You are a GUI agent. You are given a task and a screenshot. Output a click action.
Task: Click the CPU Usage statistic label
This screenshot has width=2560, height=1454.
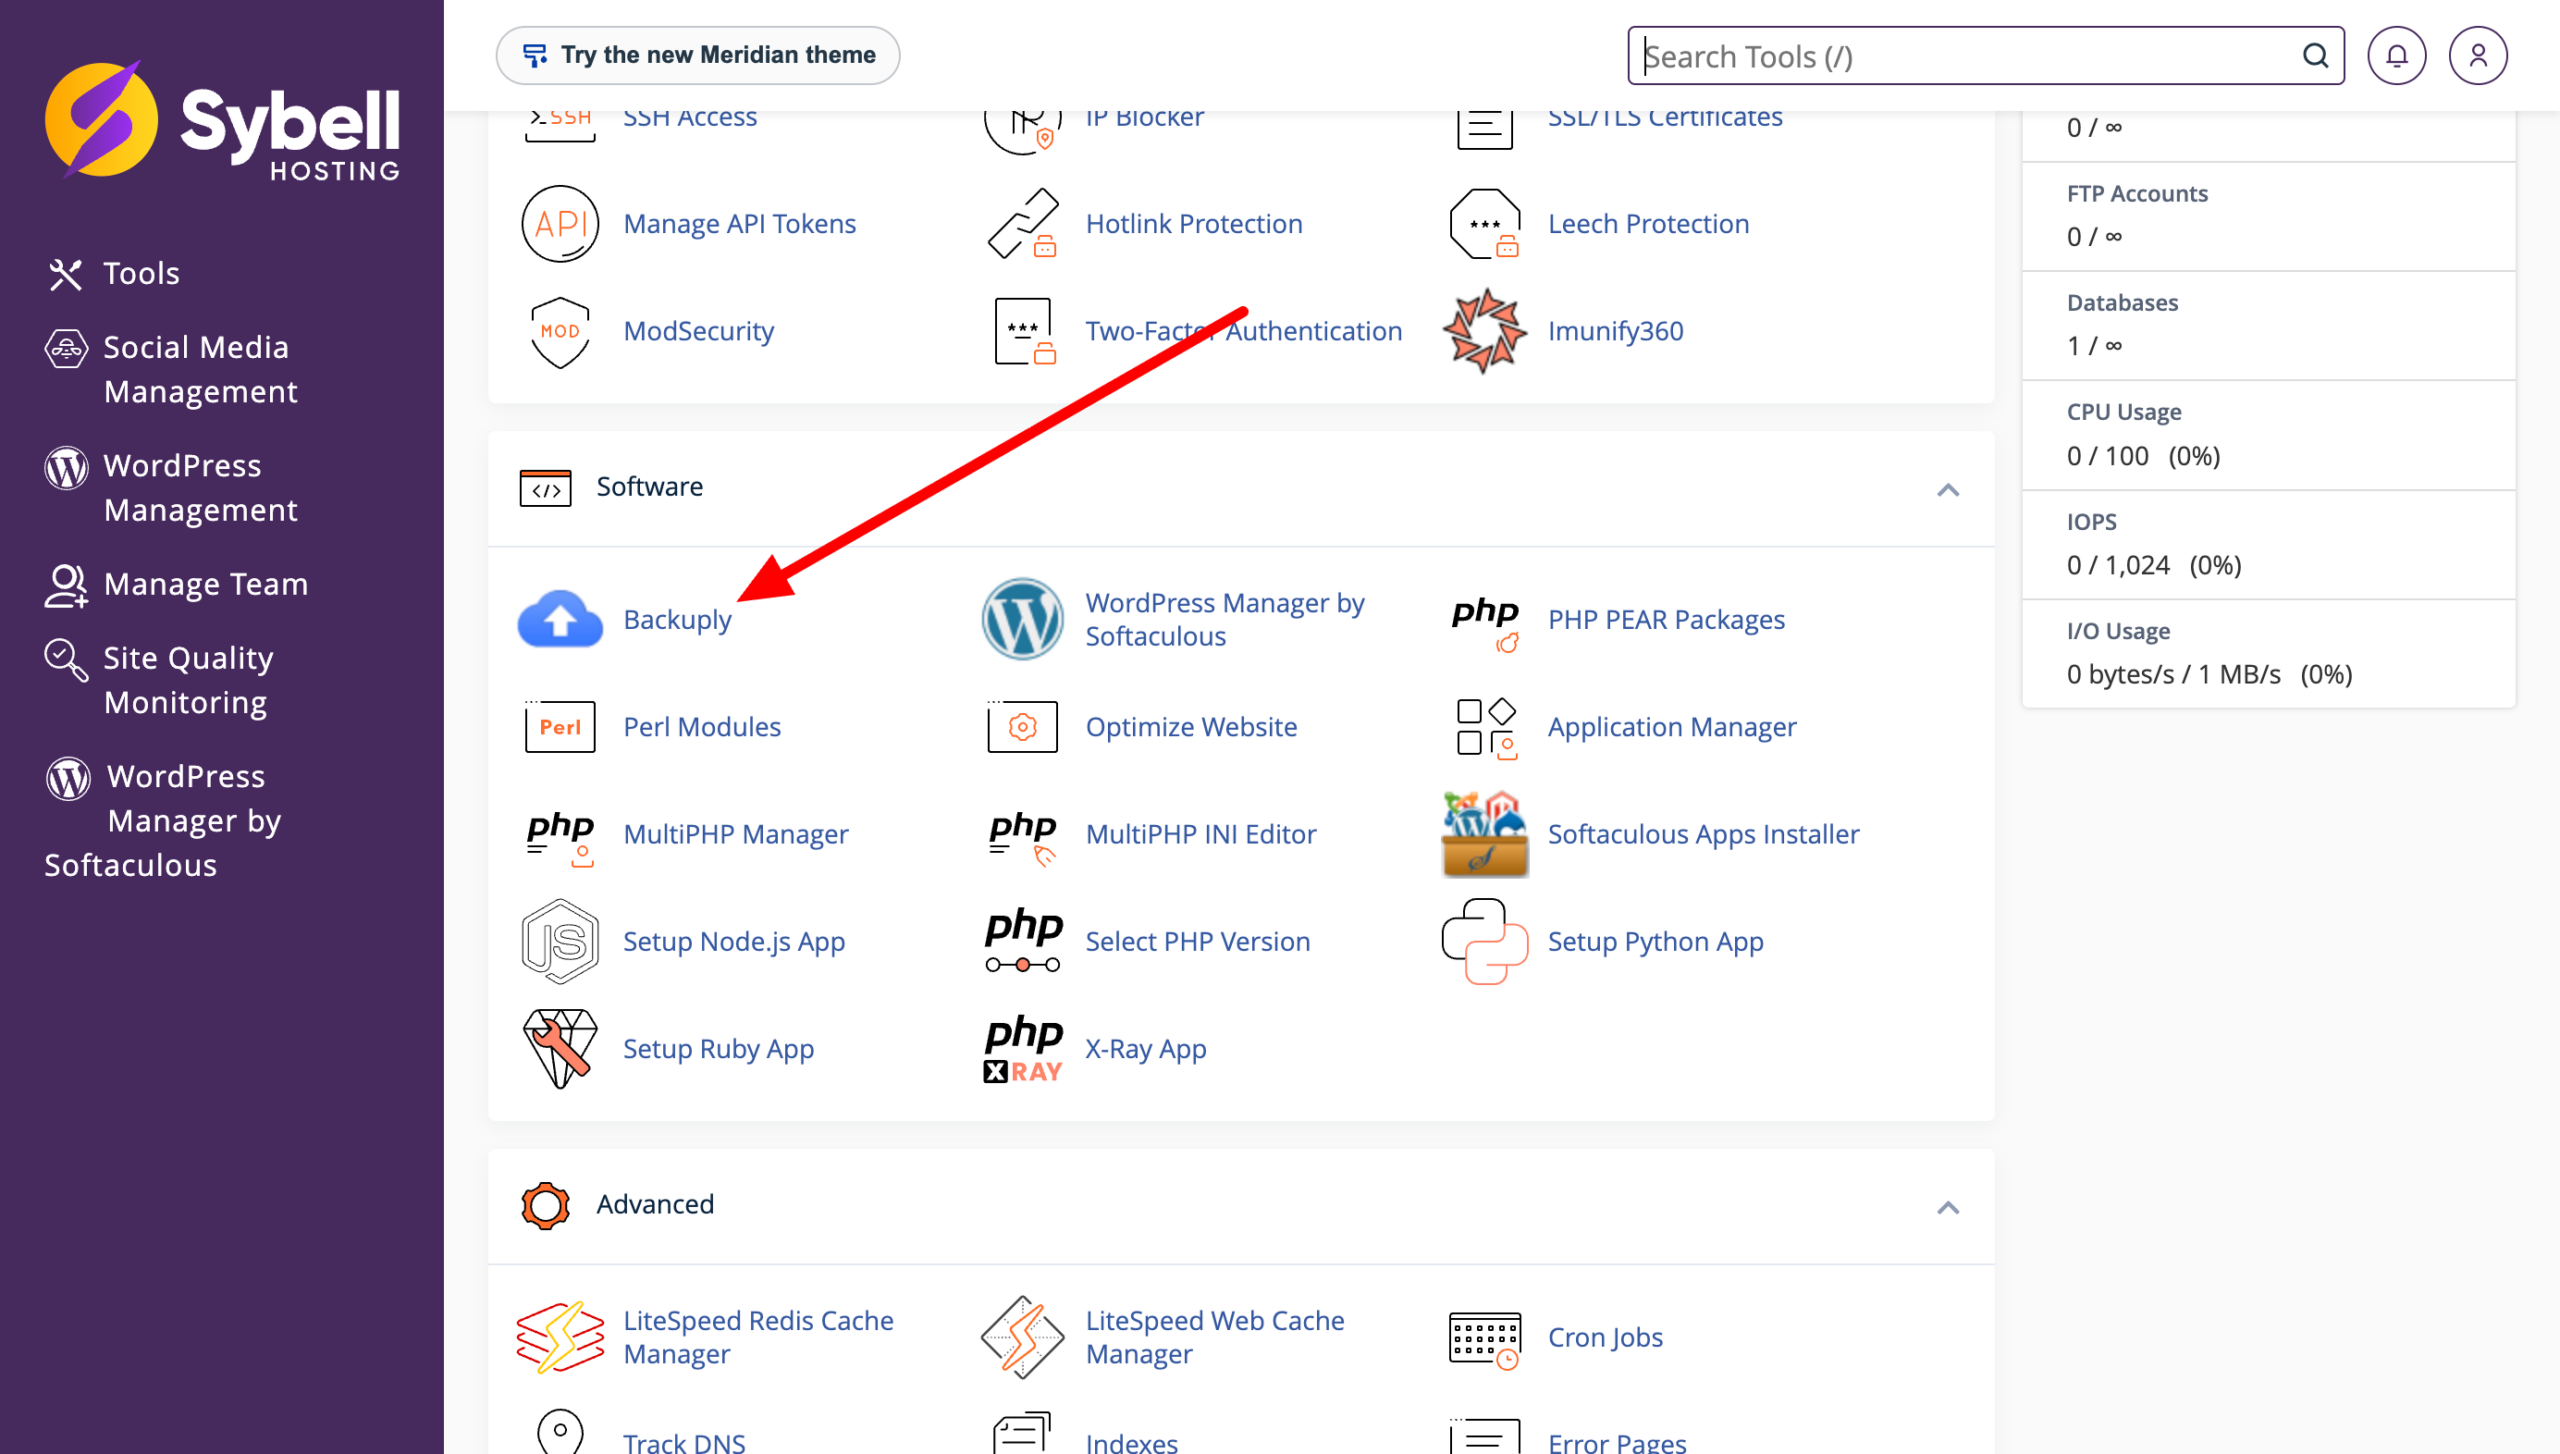[2124, 412]
